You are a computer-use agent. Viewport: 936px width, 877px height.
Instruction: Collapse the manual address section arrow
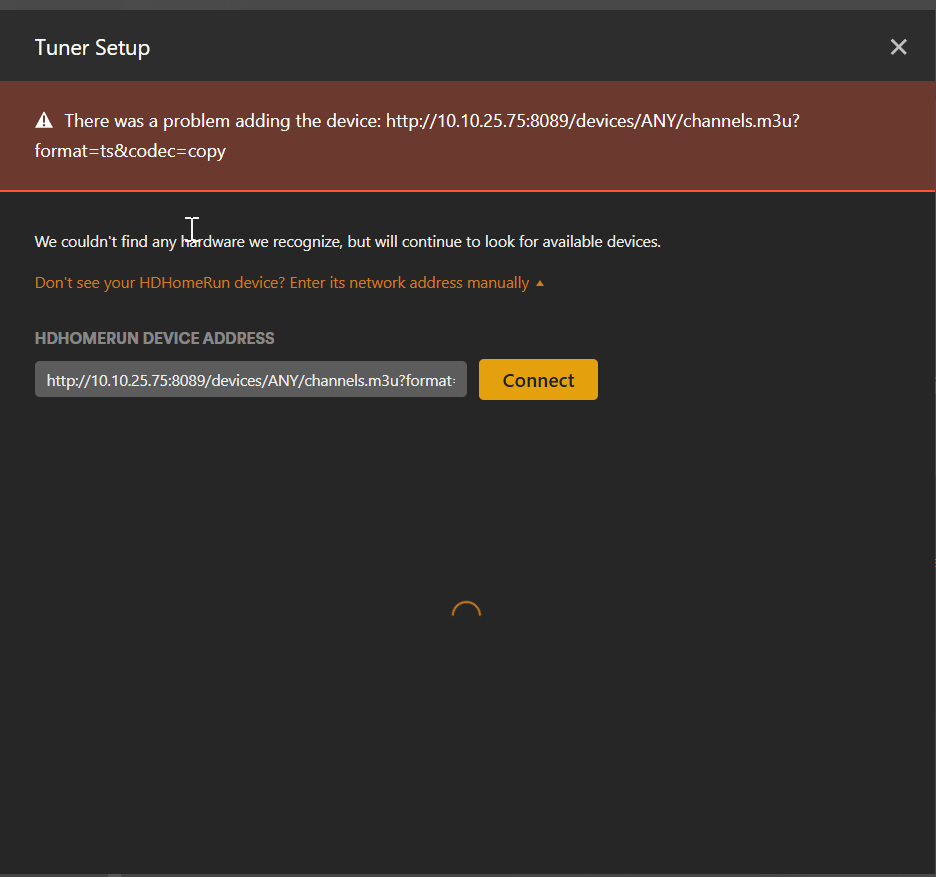pyautogui.click(x=540, y=283)
